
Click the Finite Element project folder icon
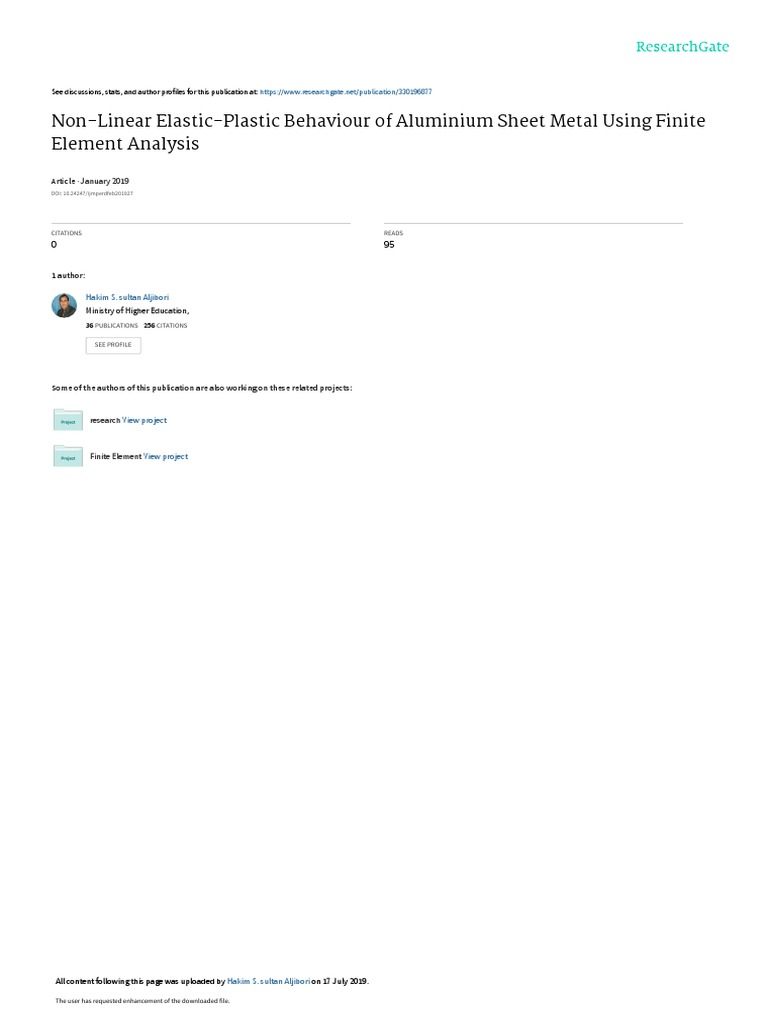coord(68,456)
